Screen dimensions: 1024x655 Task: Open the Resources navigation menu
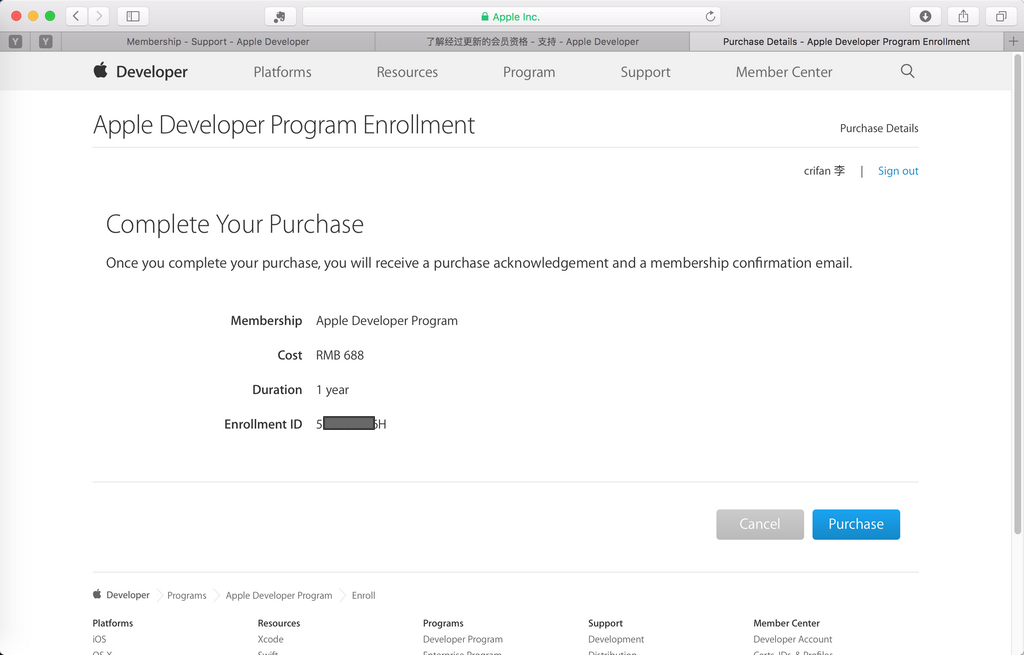tap(407, 72)
